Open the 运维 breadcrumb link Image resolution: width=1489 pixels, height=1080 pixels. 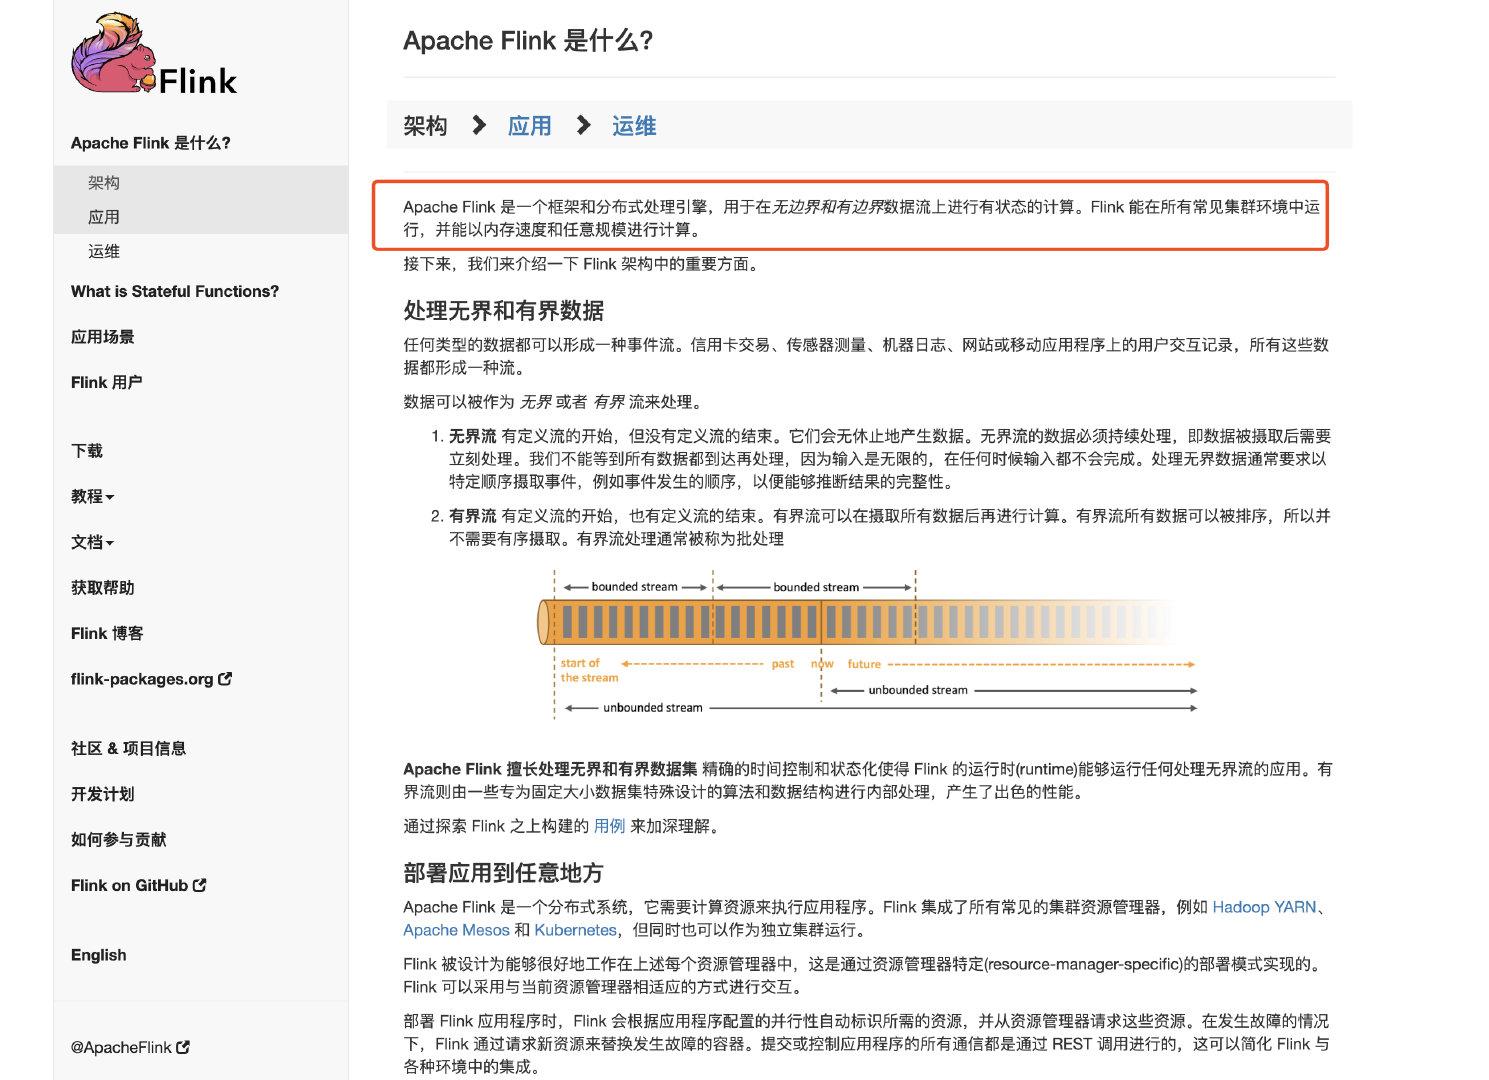click(x=634, y=126)
